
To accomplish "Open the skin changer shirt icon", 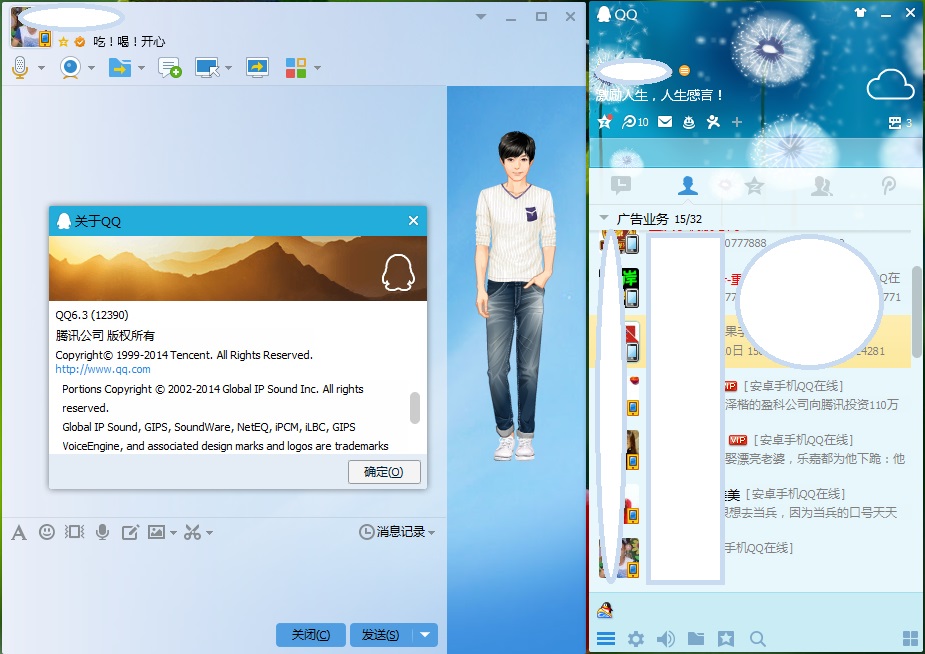I will pos(860,13).
